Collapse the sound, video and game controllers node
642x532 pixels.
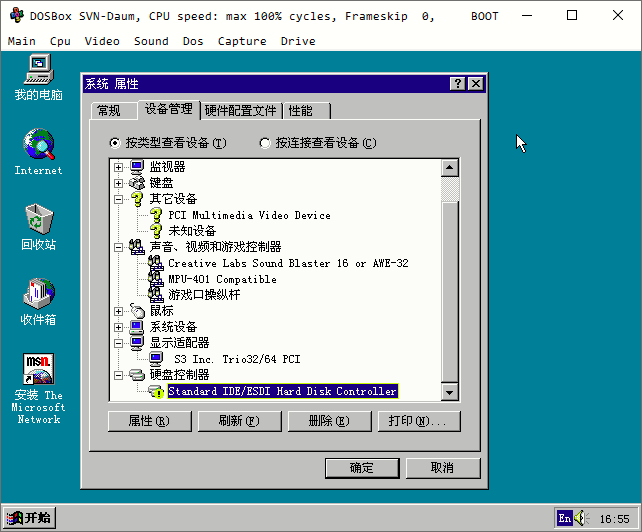pos(118,247)
